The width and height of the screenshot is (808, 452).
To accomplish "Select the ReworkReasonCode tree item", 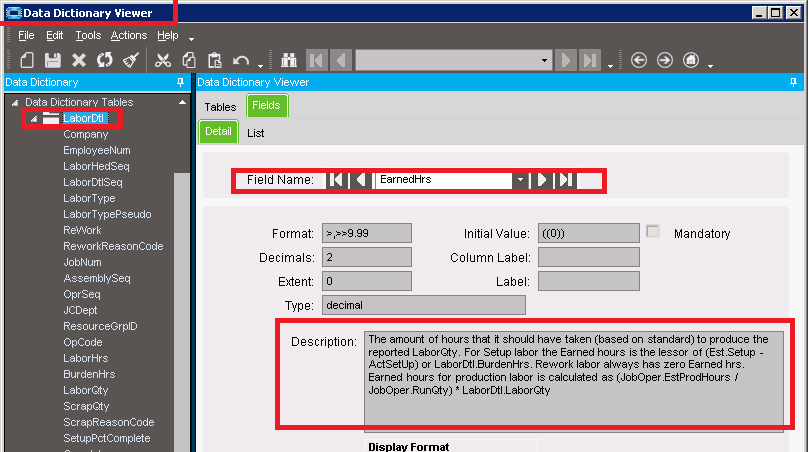I will click(113, 246).
